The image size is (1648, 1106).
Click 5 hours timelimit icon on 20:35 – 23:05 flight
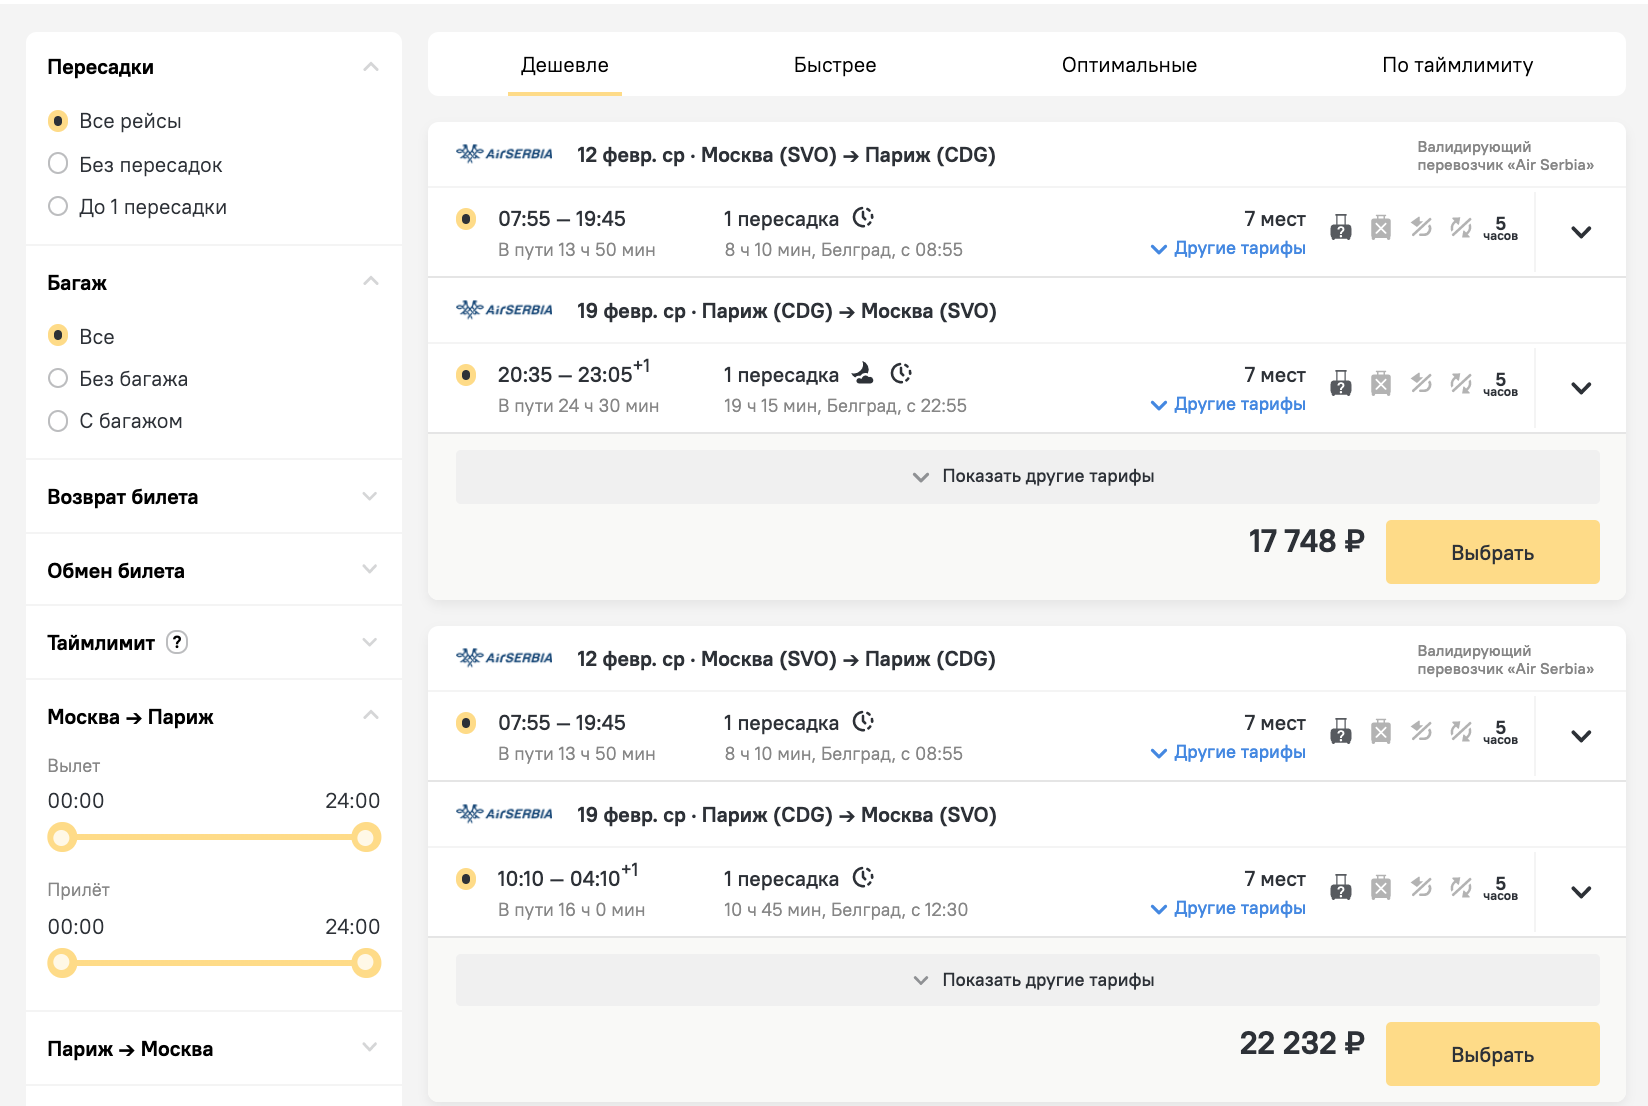(1500, 384)
